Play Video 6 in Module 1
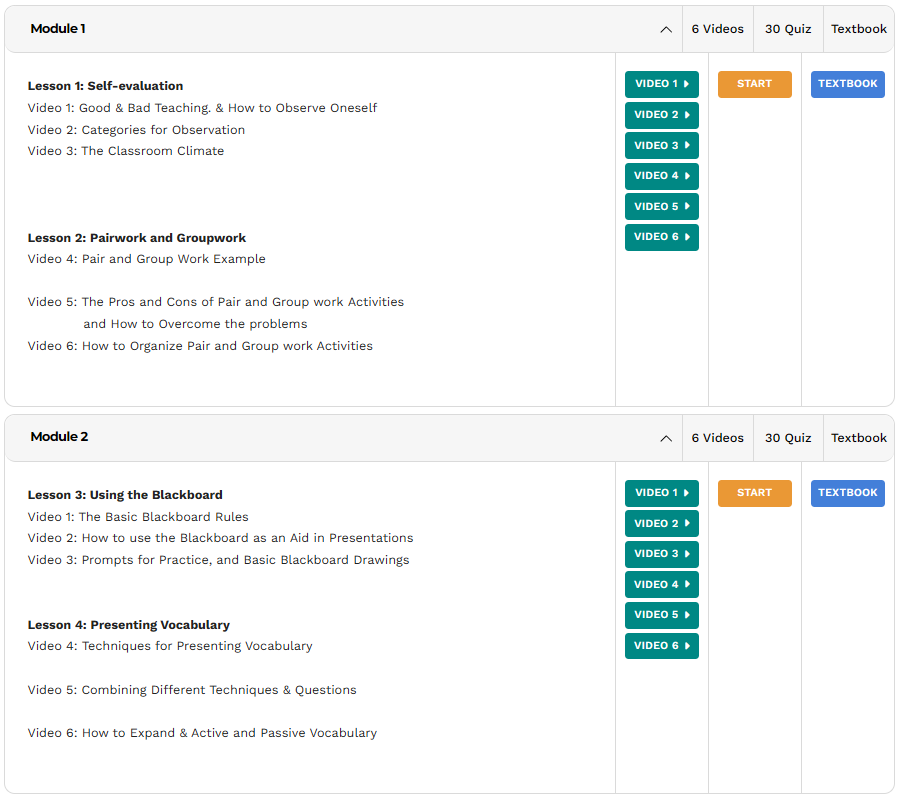 [x=661, y=237]
